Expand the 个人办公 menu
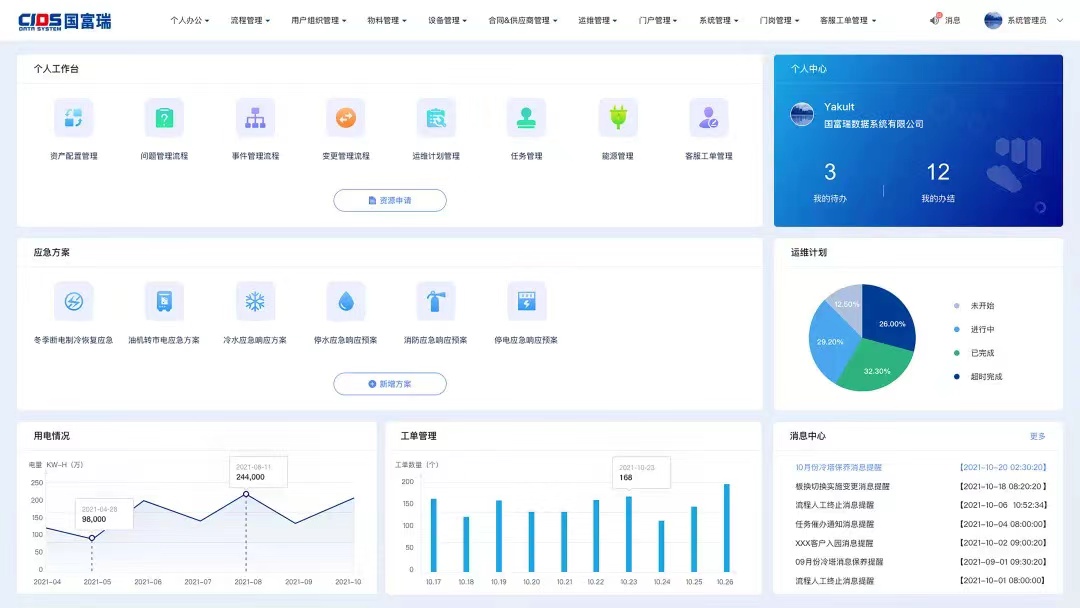 [189, 21]
